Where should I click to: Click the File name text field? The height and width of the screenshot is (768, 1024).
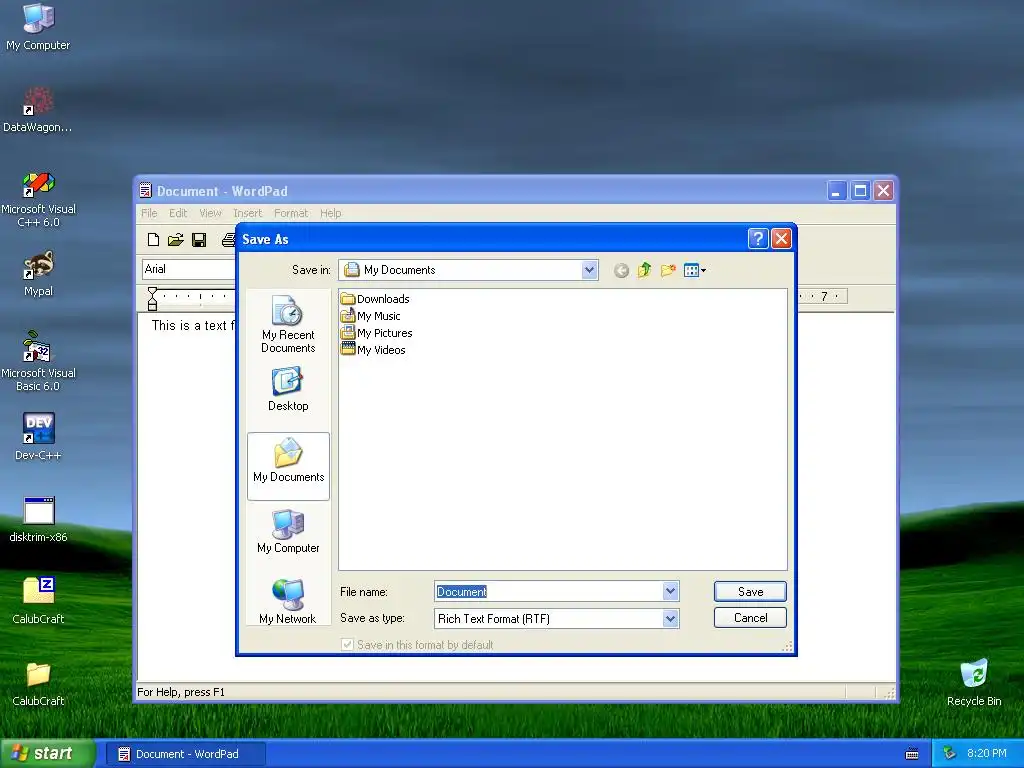[x=549, y=591]
